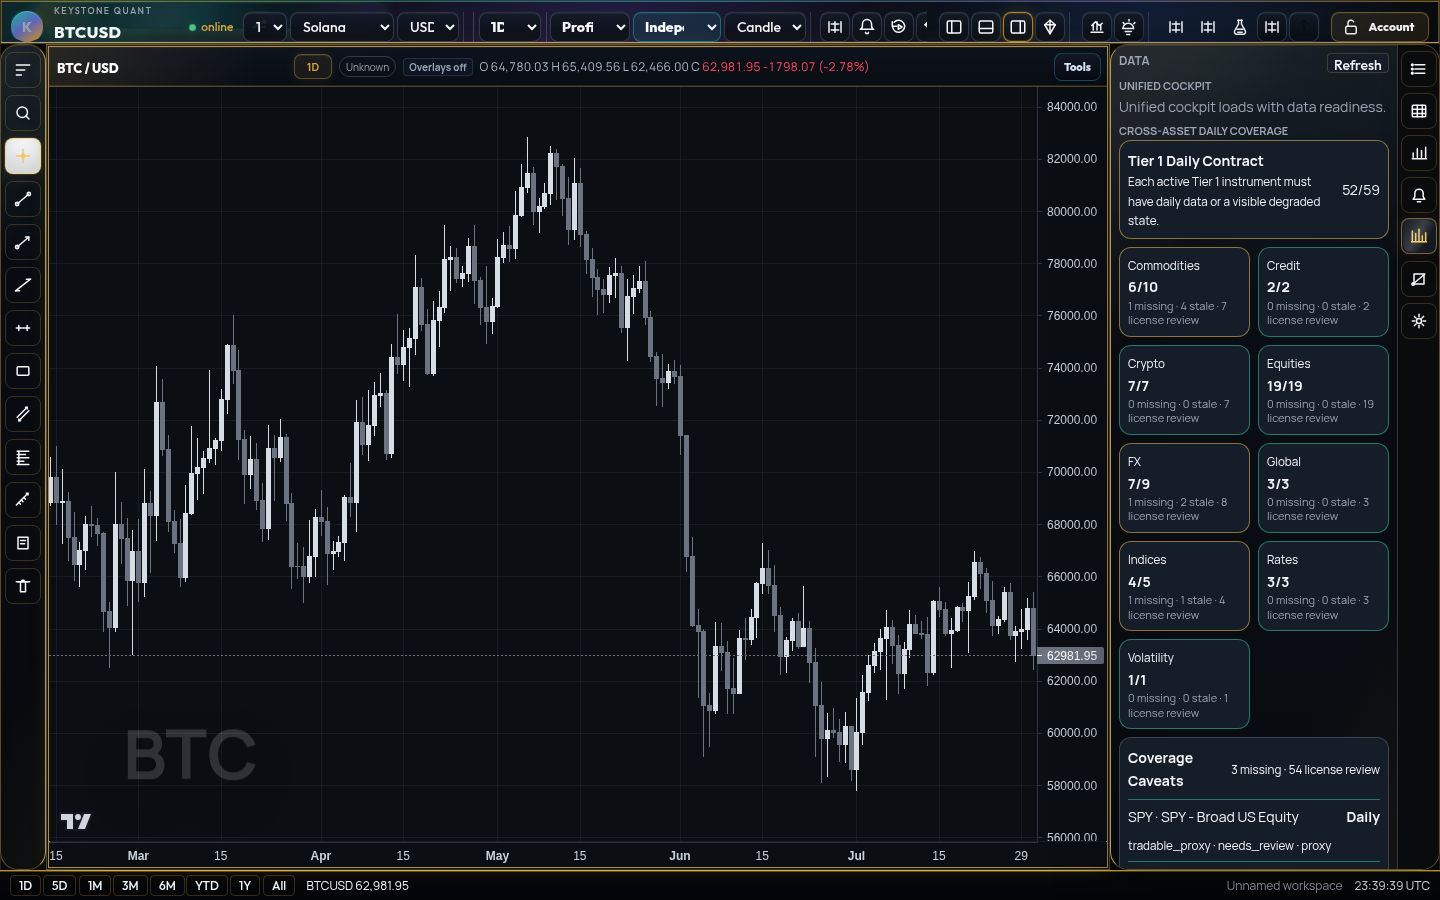1440x900 pixels.
Task: Open the list view in right sidebar
Action: (1418, 69)
